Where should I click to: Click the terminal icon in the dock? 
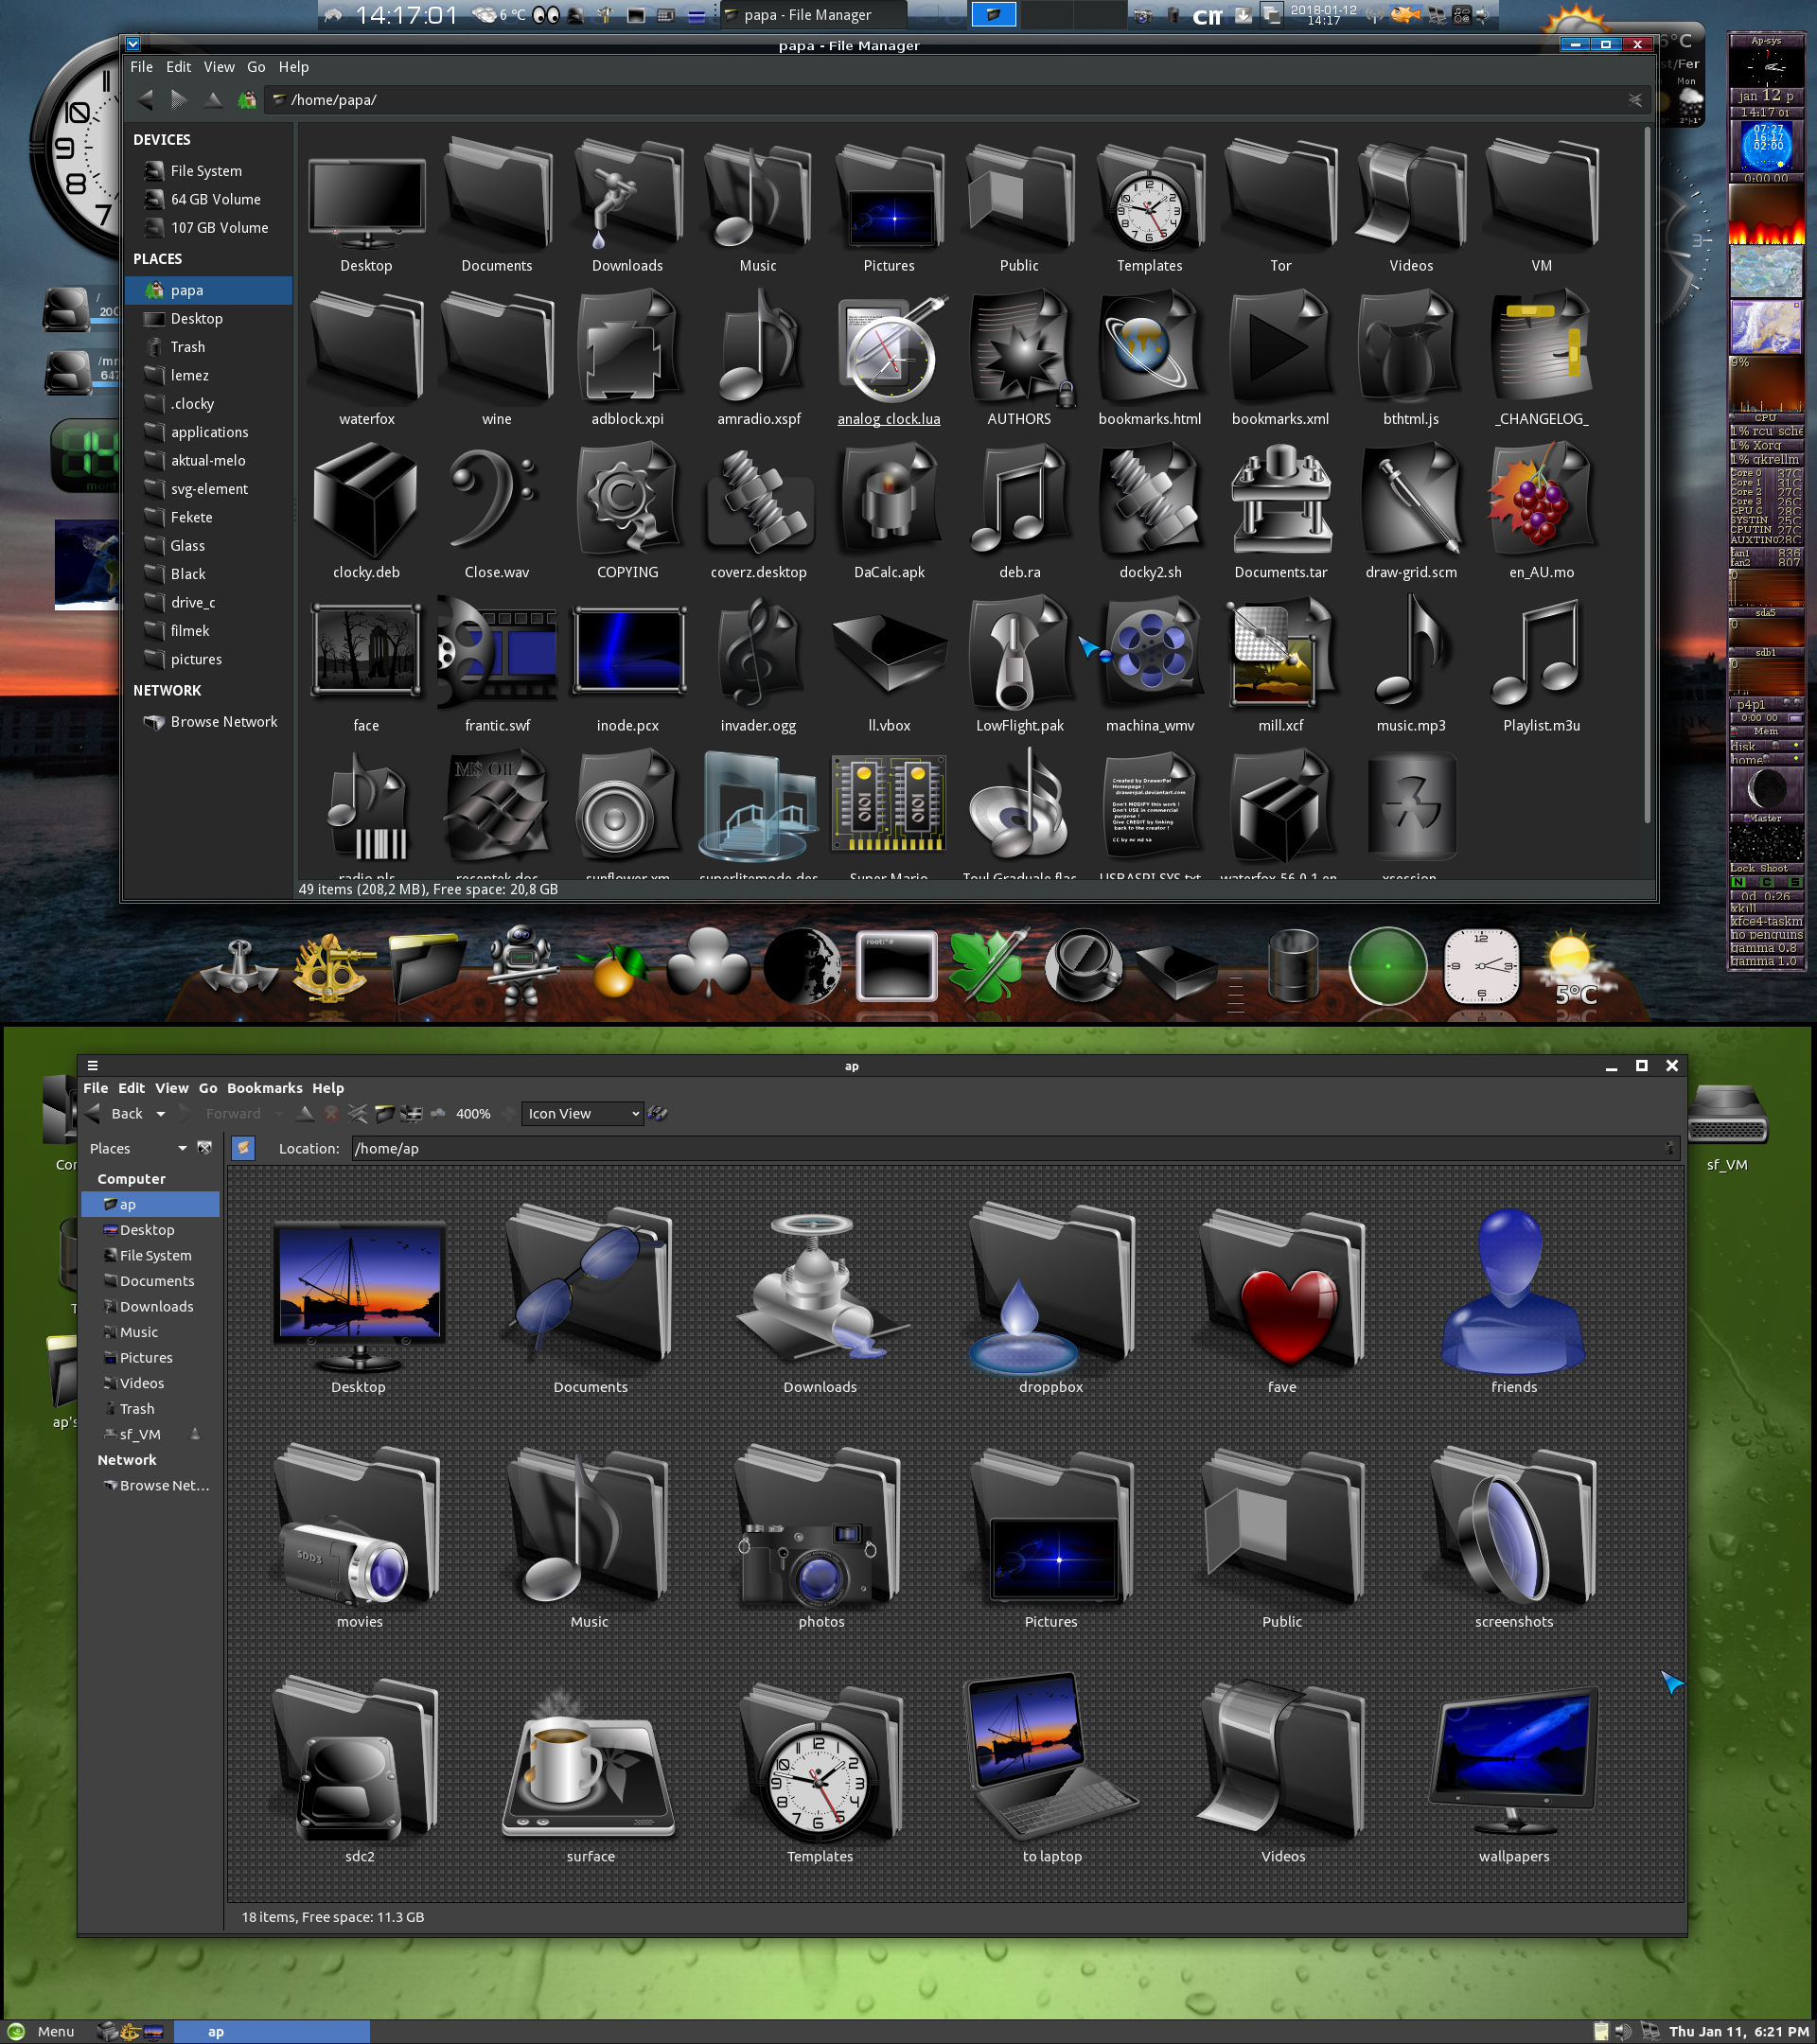click(896, 966)
